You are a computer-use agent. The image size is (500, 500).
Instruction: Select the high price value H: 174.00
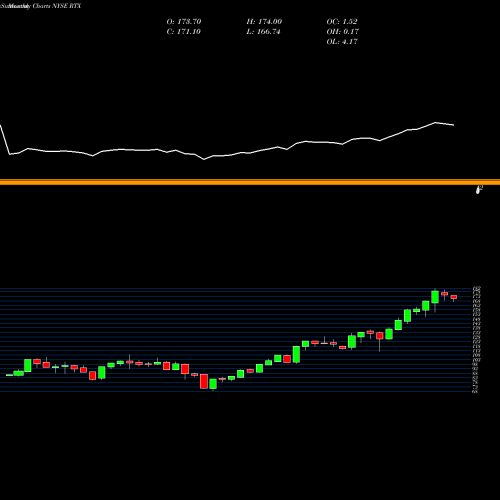tap(264, 22)
